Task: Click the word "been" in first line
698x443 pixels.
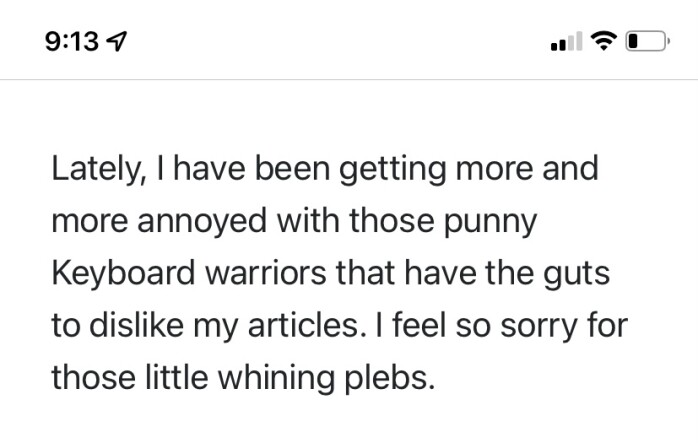Action: click(292, 169)
